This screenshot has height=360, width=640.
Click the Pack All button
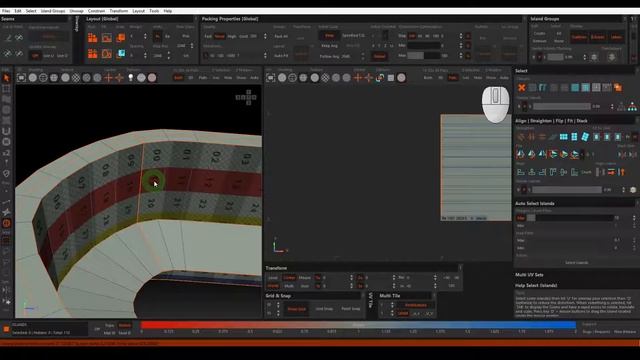click(x=281, y=36)
